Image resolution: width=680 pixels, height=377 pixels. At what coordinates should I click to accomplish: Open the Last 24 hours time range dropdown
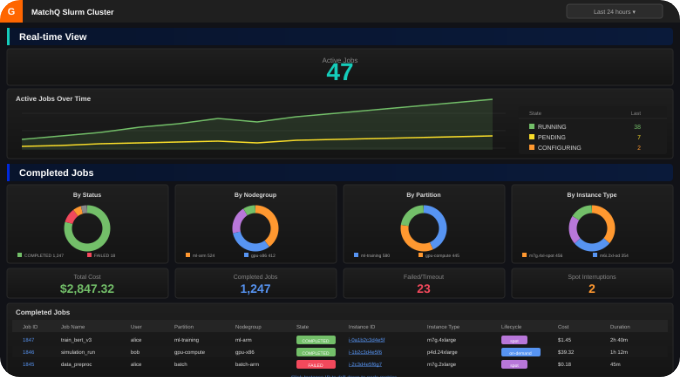click(x=614, y=12)
